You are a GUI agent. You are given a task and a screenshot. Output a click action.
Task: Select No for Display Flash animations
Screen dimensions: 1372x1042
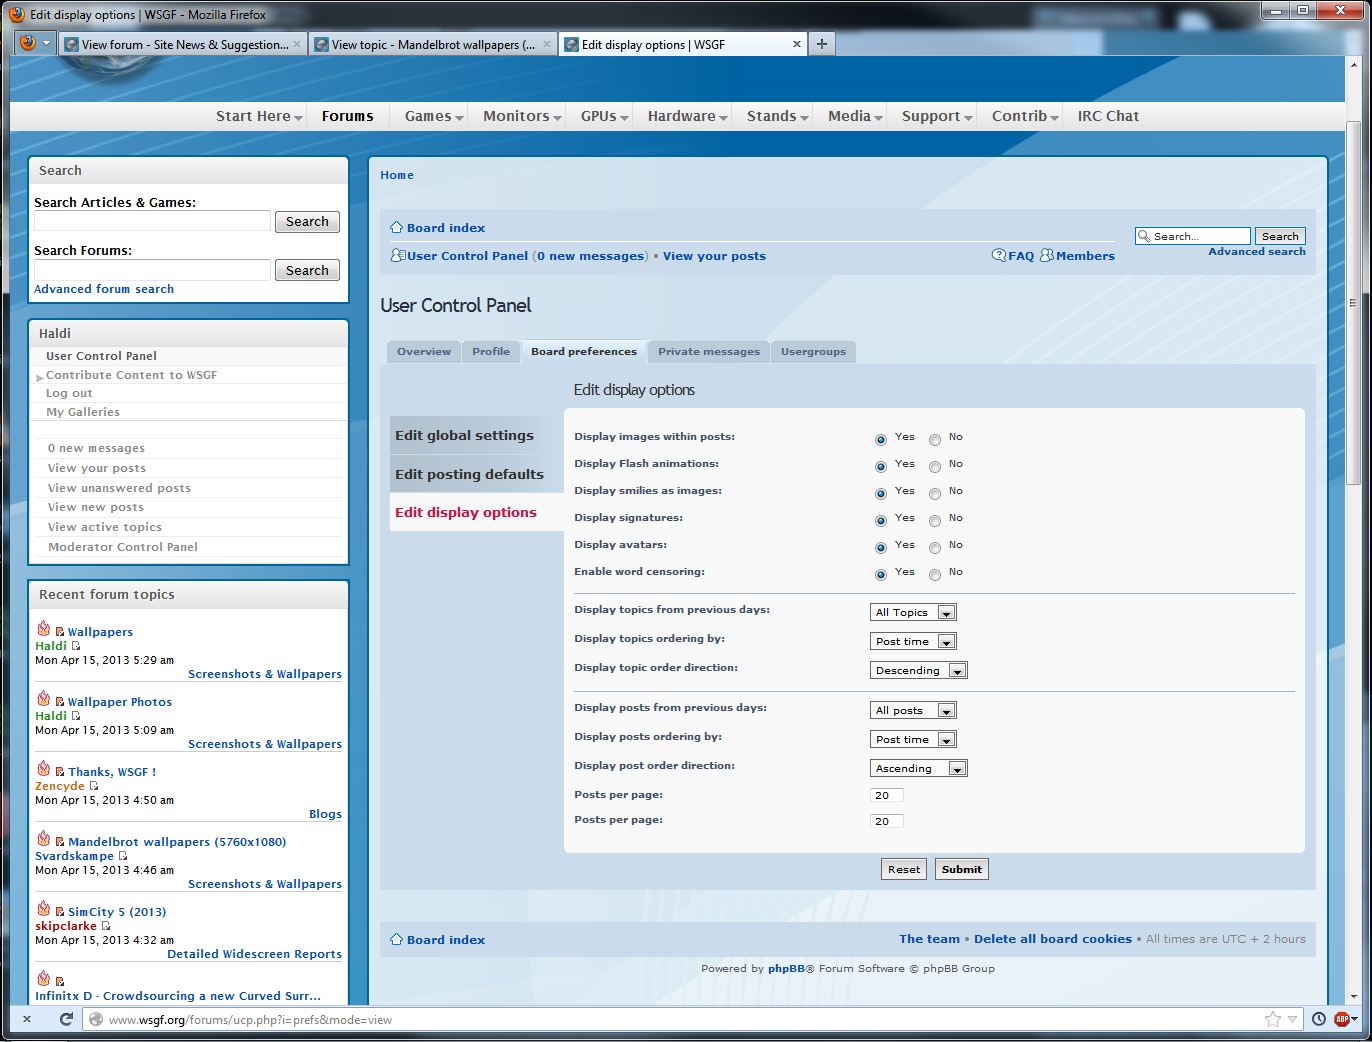coord(935,467)
